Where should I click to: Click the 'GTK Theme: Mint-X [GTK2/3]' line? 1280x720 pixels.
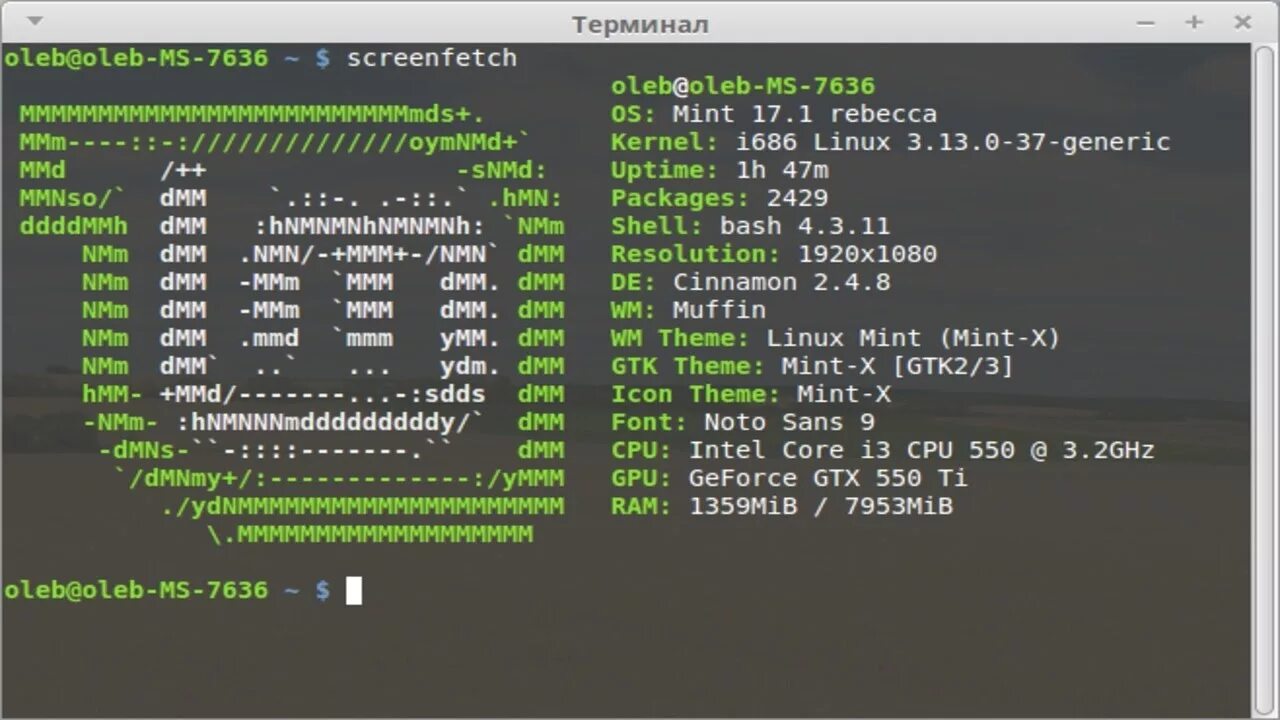click(x=812, y=366)
